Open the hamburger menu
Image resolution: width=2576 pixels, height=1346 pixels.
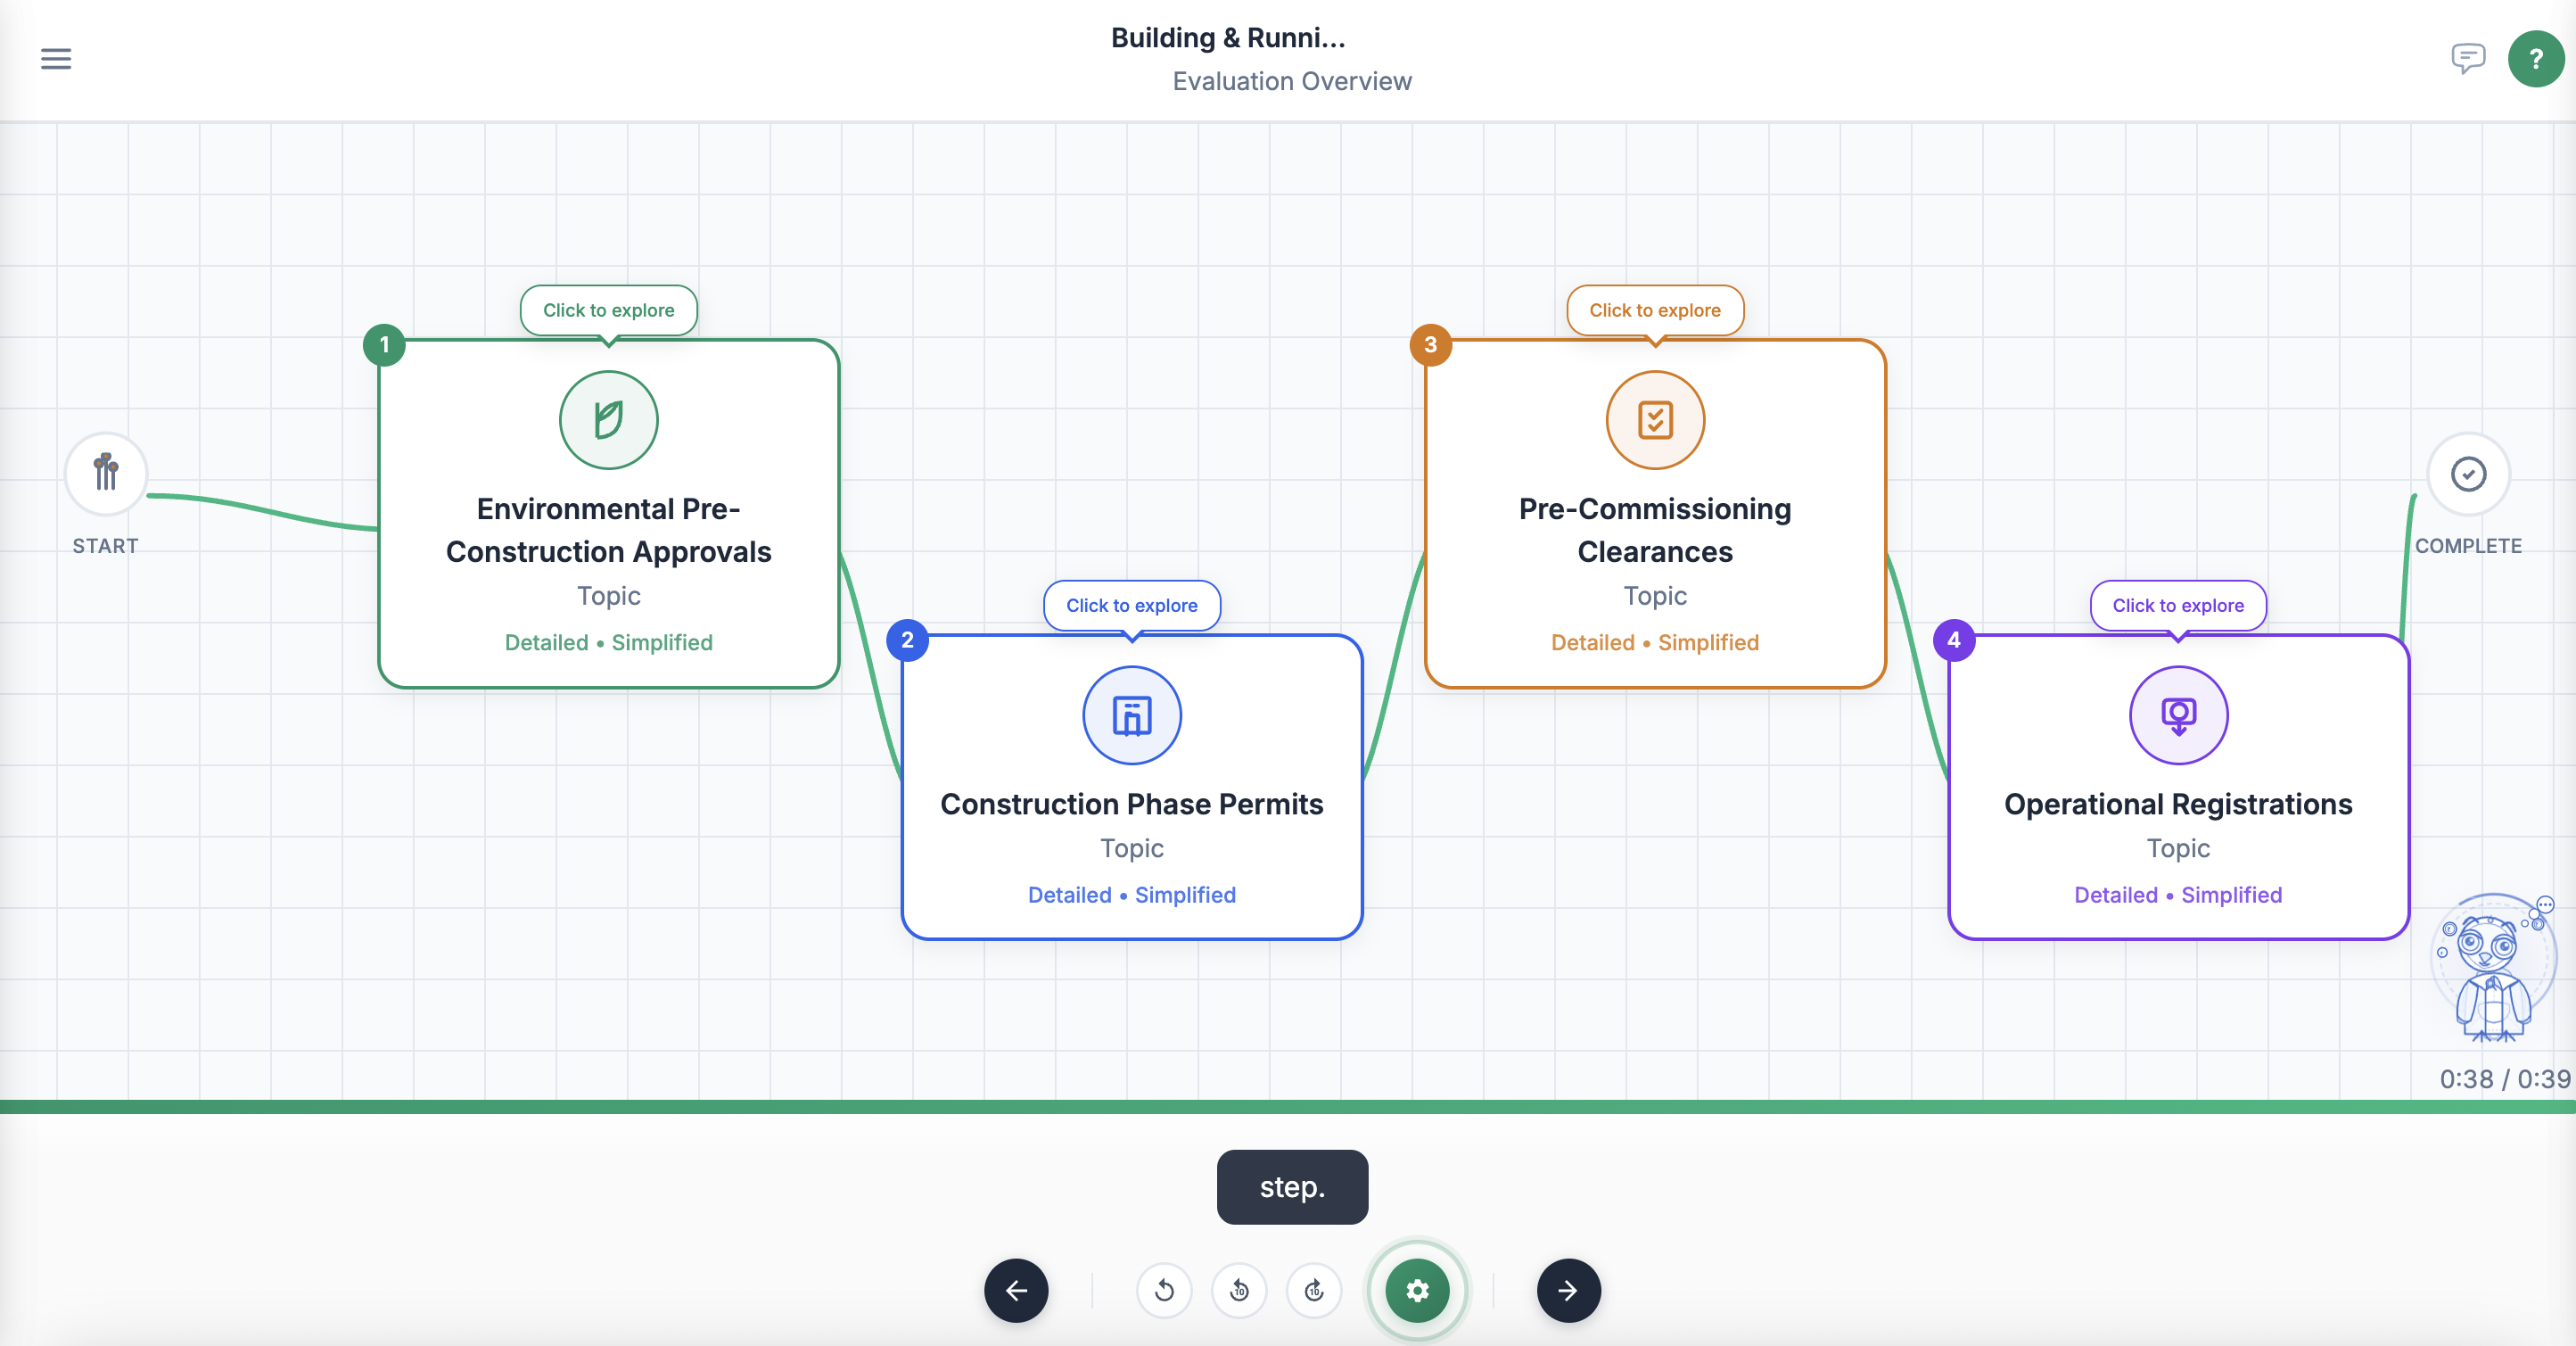(x=56, y=59)
